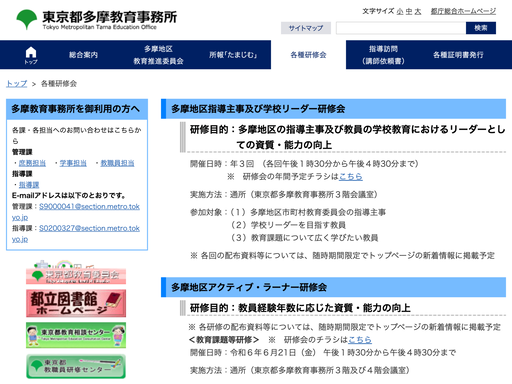
Task: Open the 年間予定チラシ こちら link
Action: (x=351, y=177)
